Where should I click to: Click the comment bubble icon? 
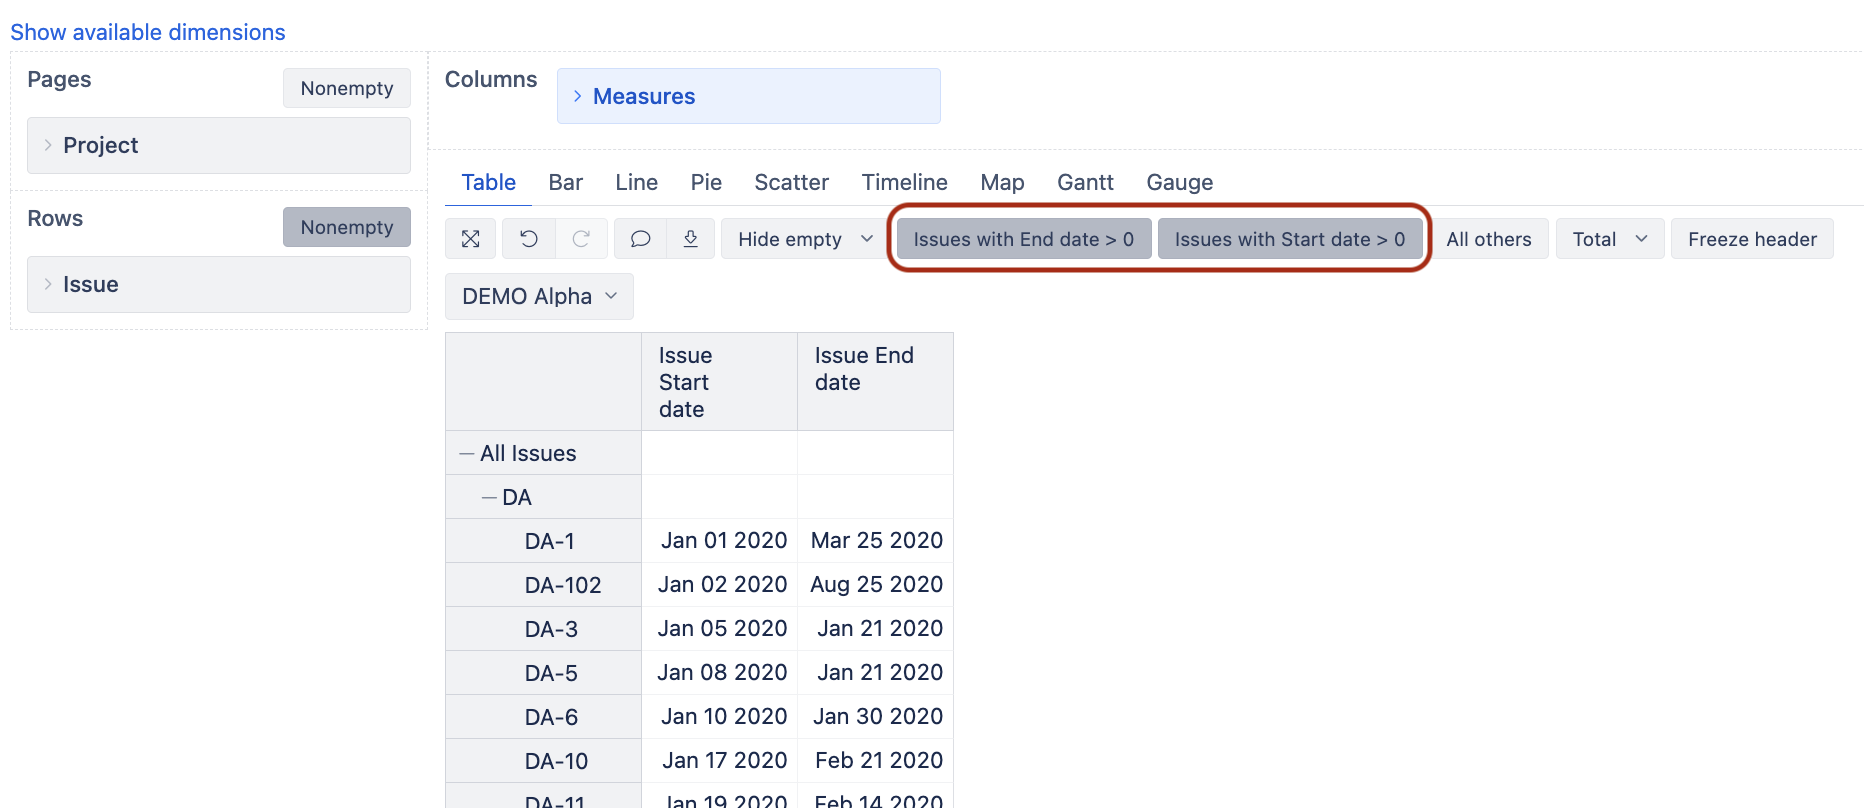click(x=640, y=239)
